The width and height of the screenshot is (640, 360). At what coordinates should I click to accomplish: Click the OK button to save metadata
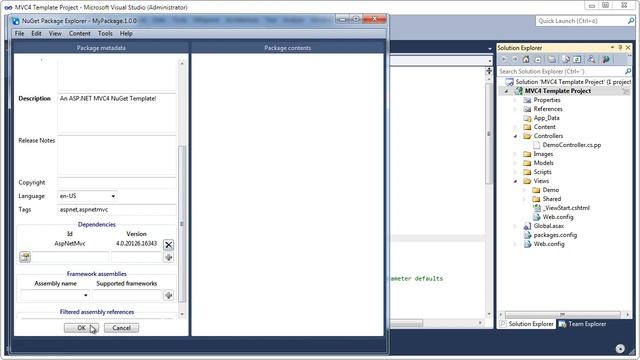click(81, 328)
